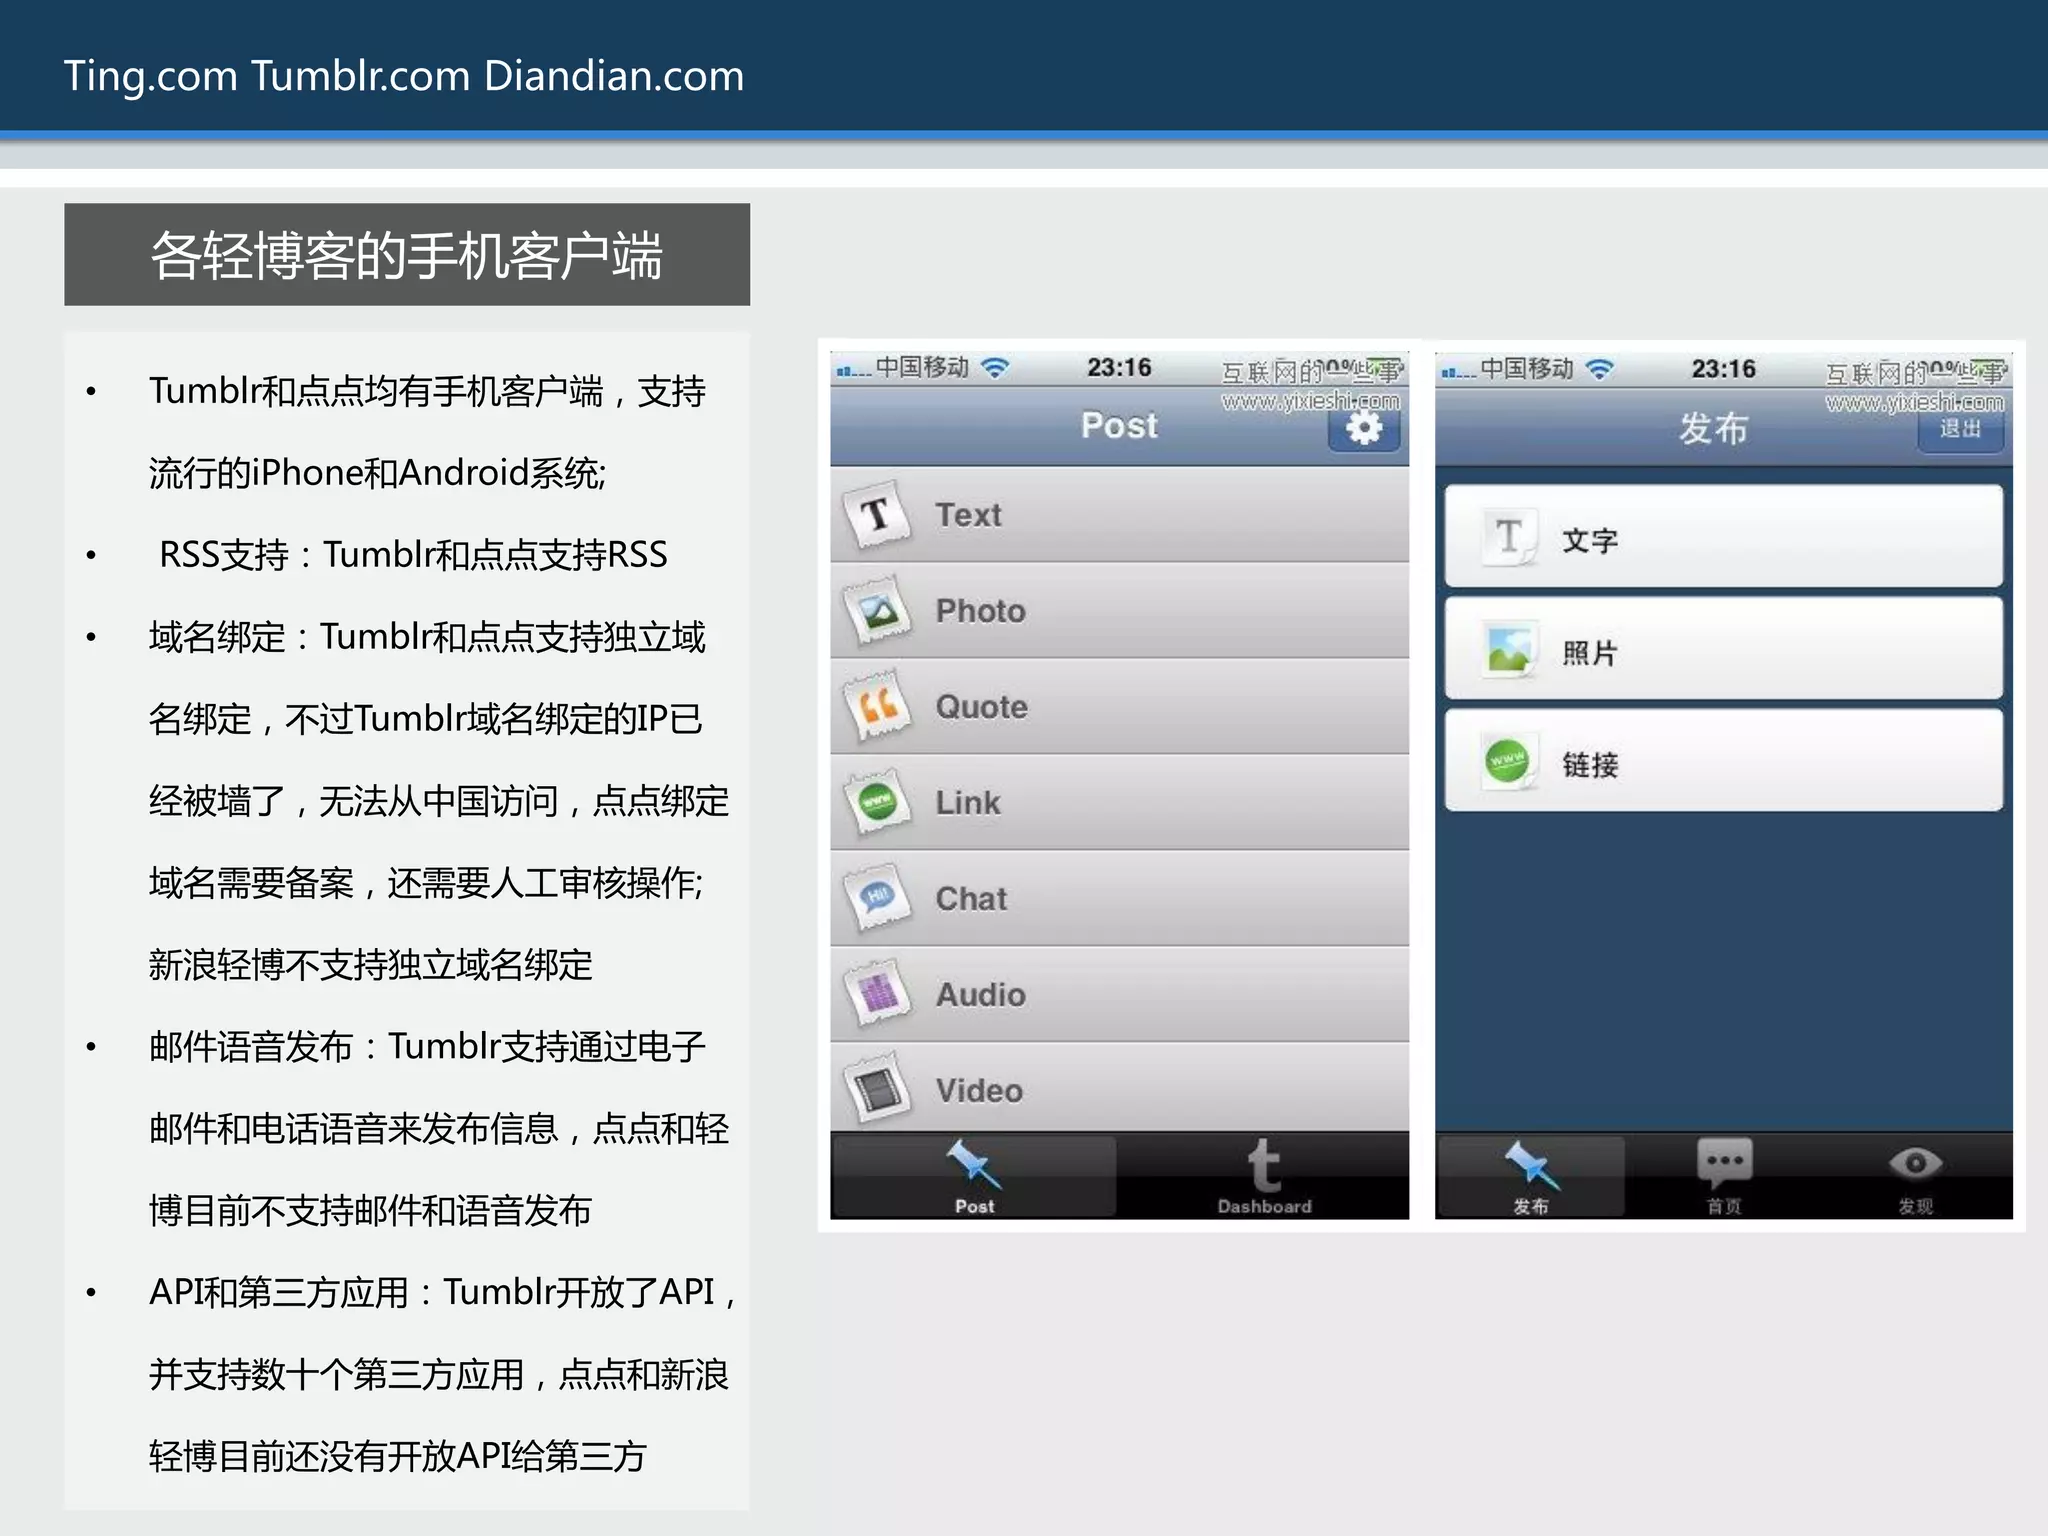Viewport: 2048px width, 1536px height.
Task: Click the RSS支持 bullet line
Action: [x=413, y=555]
